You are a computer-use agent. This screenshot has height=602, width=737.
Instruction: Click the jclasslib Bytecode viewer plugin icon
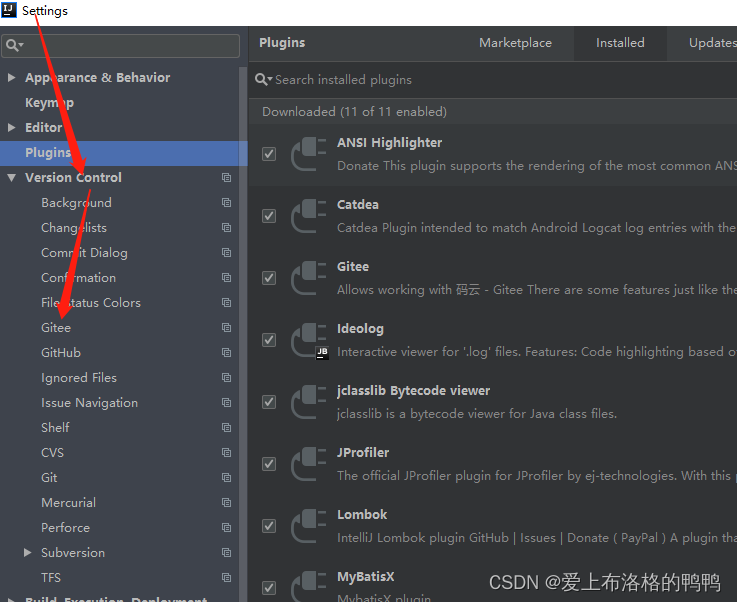pyautogui.click(x=308, y=402)
